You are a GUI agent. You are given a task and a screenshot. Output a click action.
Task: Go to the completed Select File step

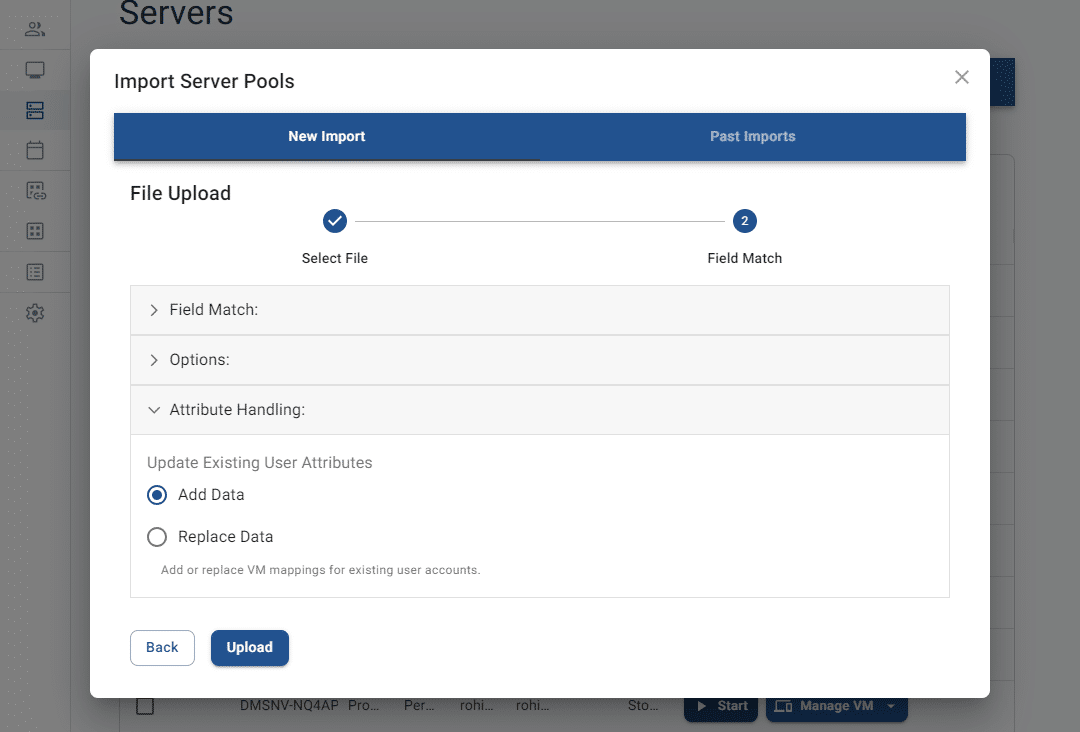(335, 221)
